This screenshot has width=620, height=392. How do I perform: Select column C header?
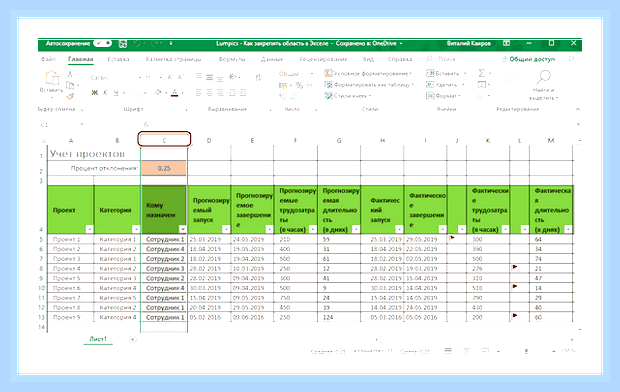point(164,140)
